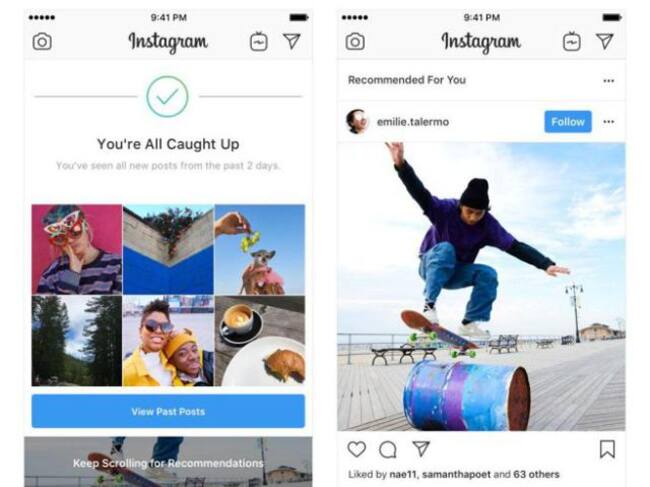Save the post with the bookmark icon
650x487 pixels.
point(607,449)
